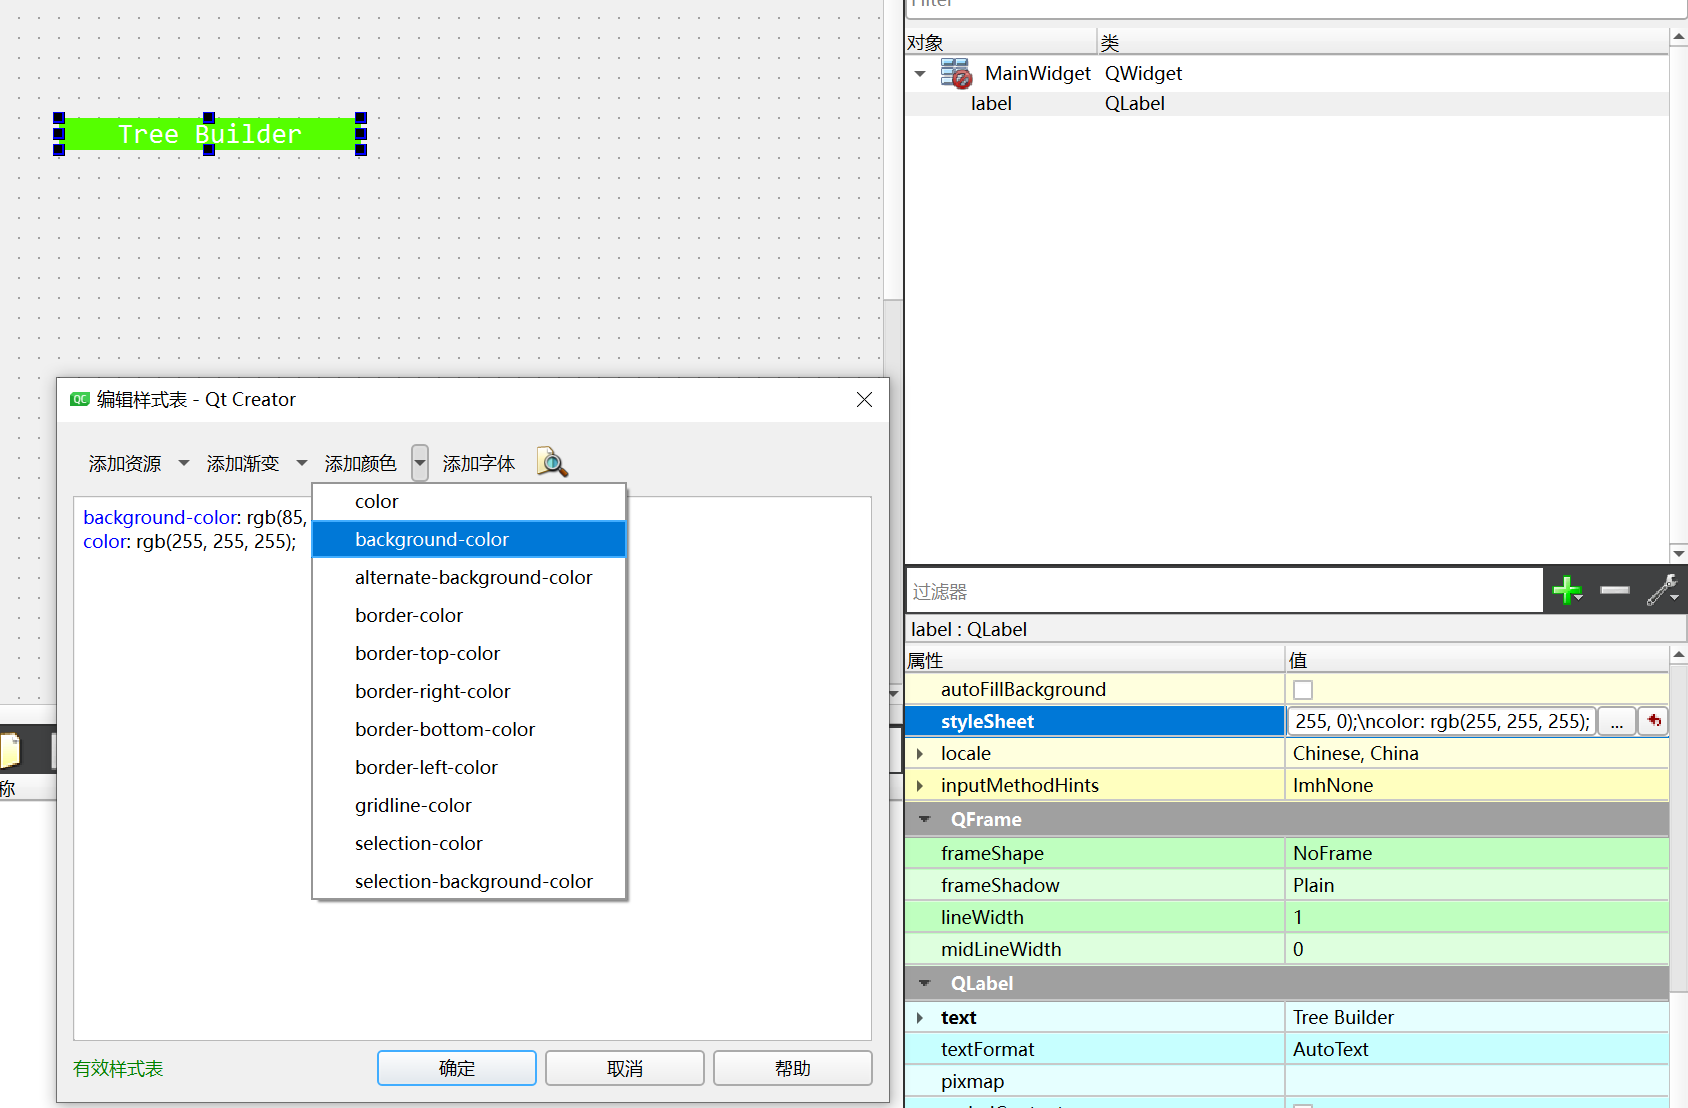Image resolution: width=1688 pixels, height=1108 pixels.
Task: Click the 添加颜色 button
Action: pyautogui.click(x=361, y=463)
